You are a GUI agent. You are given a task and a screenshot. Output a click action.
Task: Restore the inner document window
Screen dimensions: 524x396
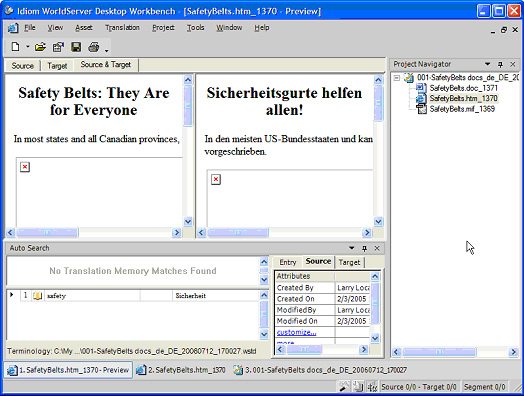[504, 30]
